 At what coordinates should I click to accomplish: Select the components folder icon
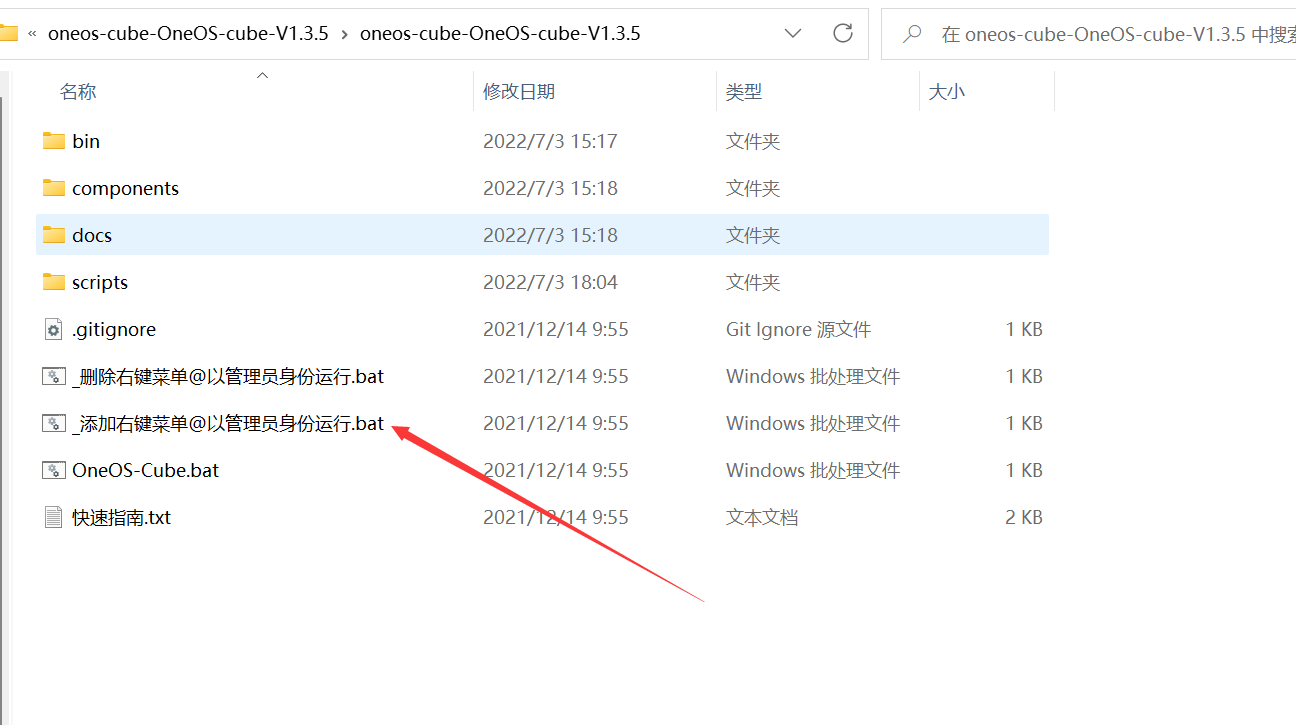pos(54,188)
